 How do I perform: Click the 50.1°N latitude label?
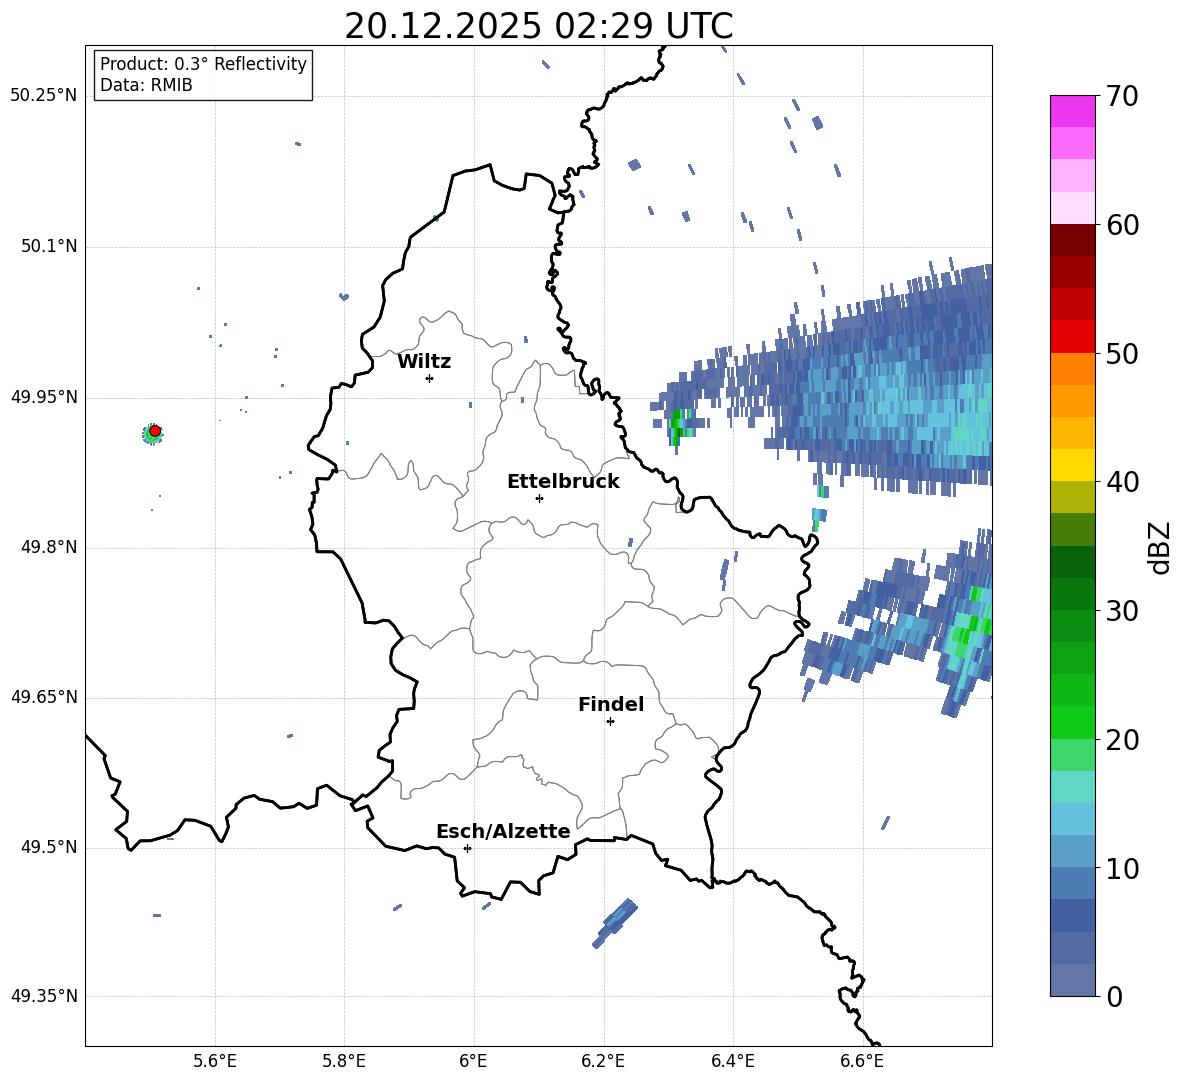49,247
